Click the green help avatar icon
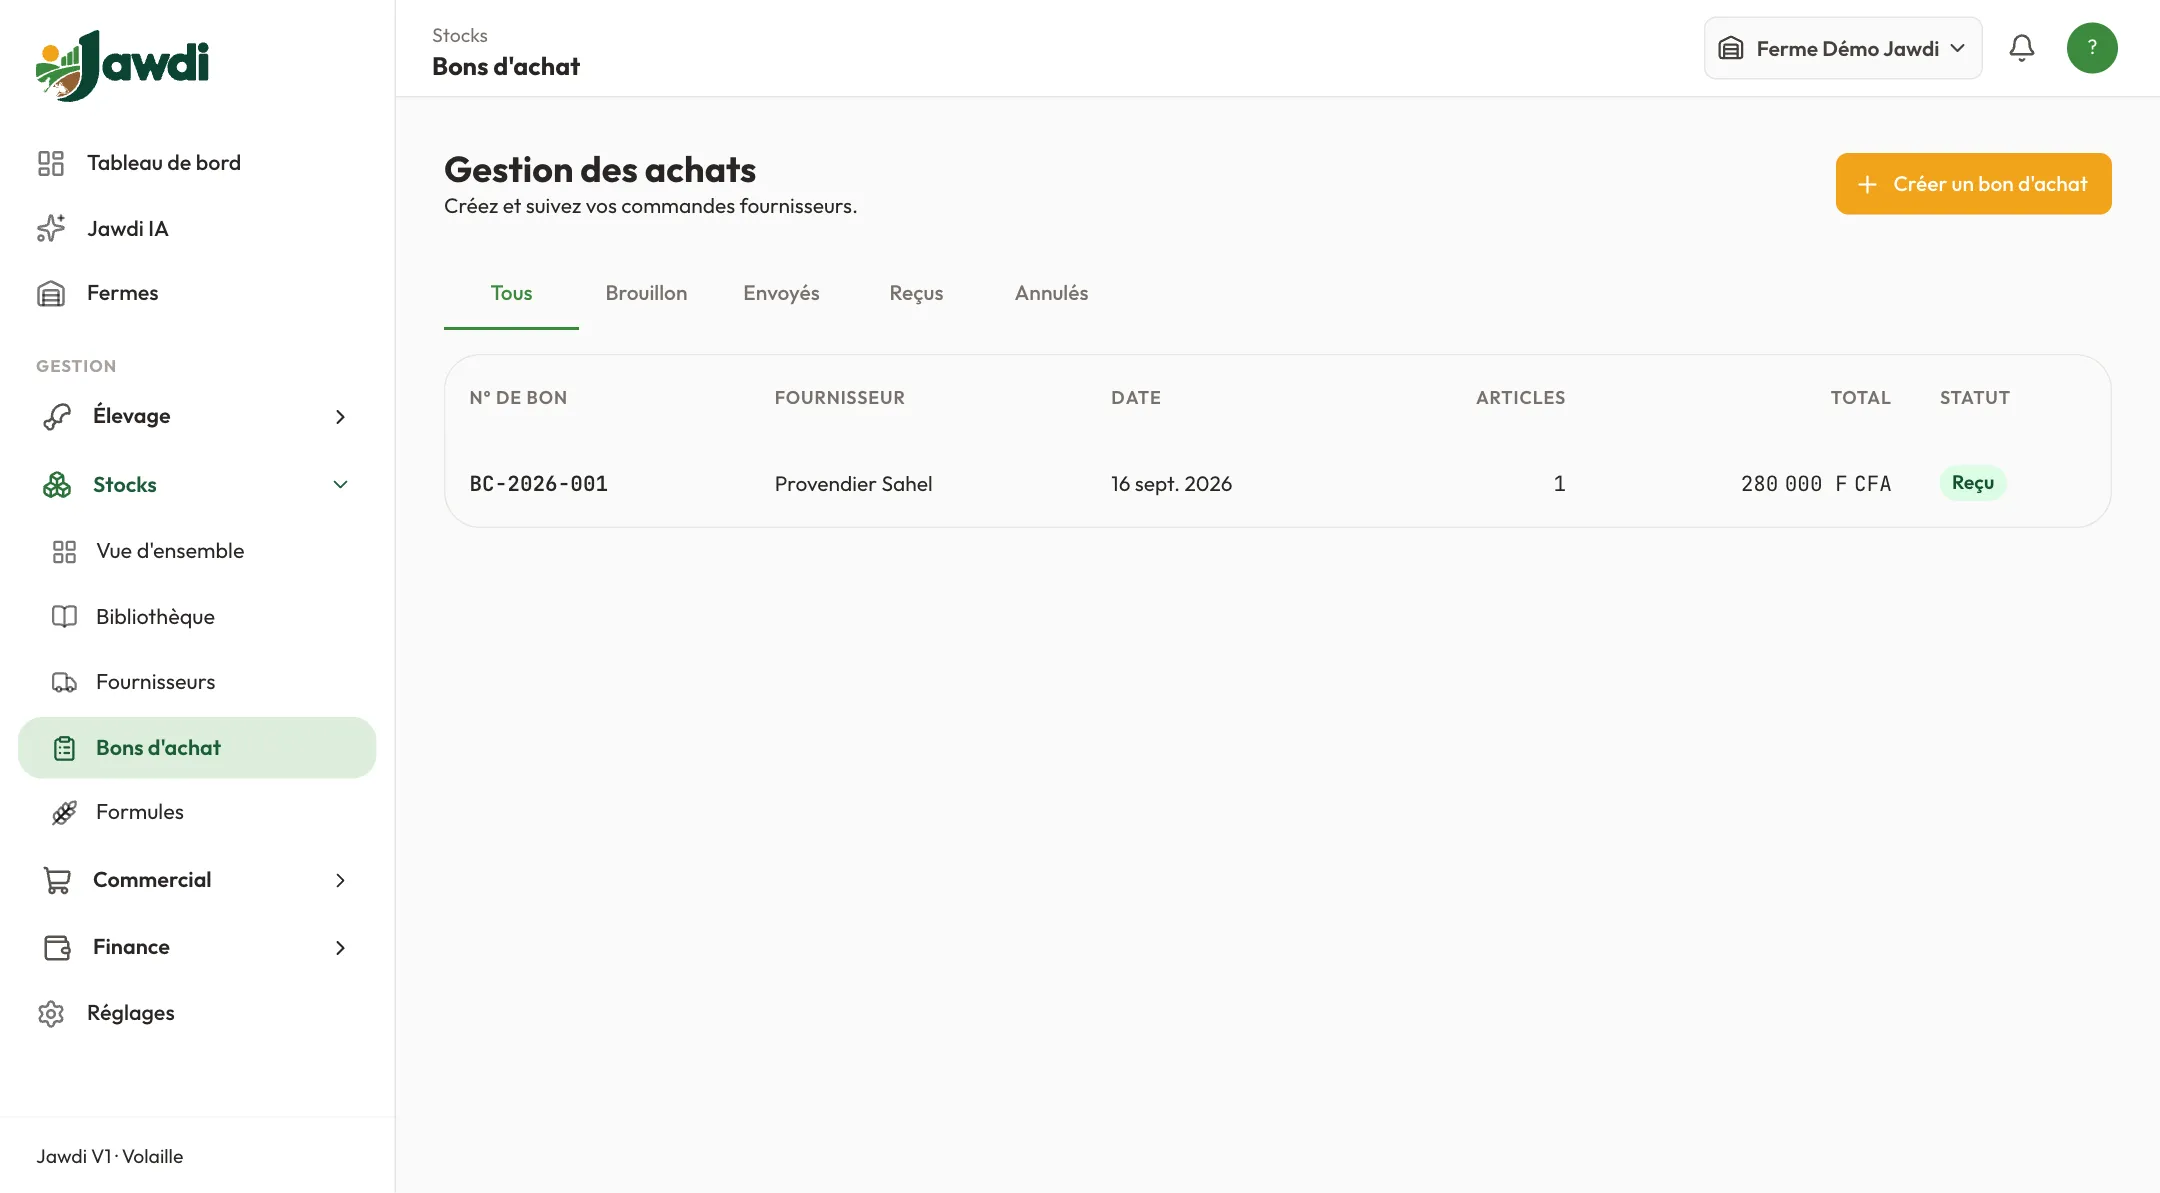 click(2092, 48)
